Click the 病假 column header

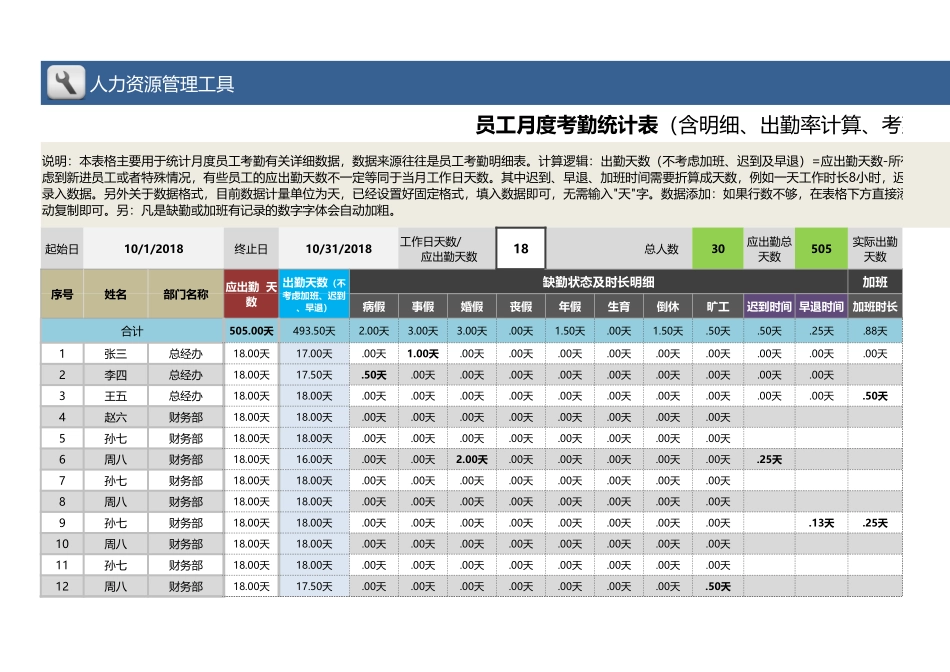pyautogui.click(x=373, y=306)
